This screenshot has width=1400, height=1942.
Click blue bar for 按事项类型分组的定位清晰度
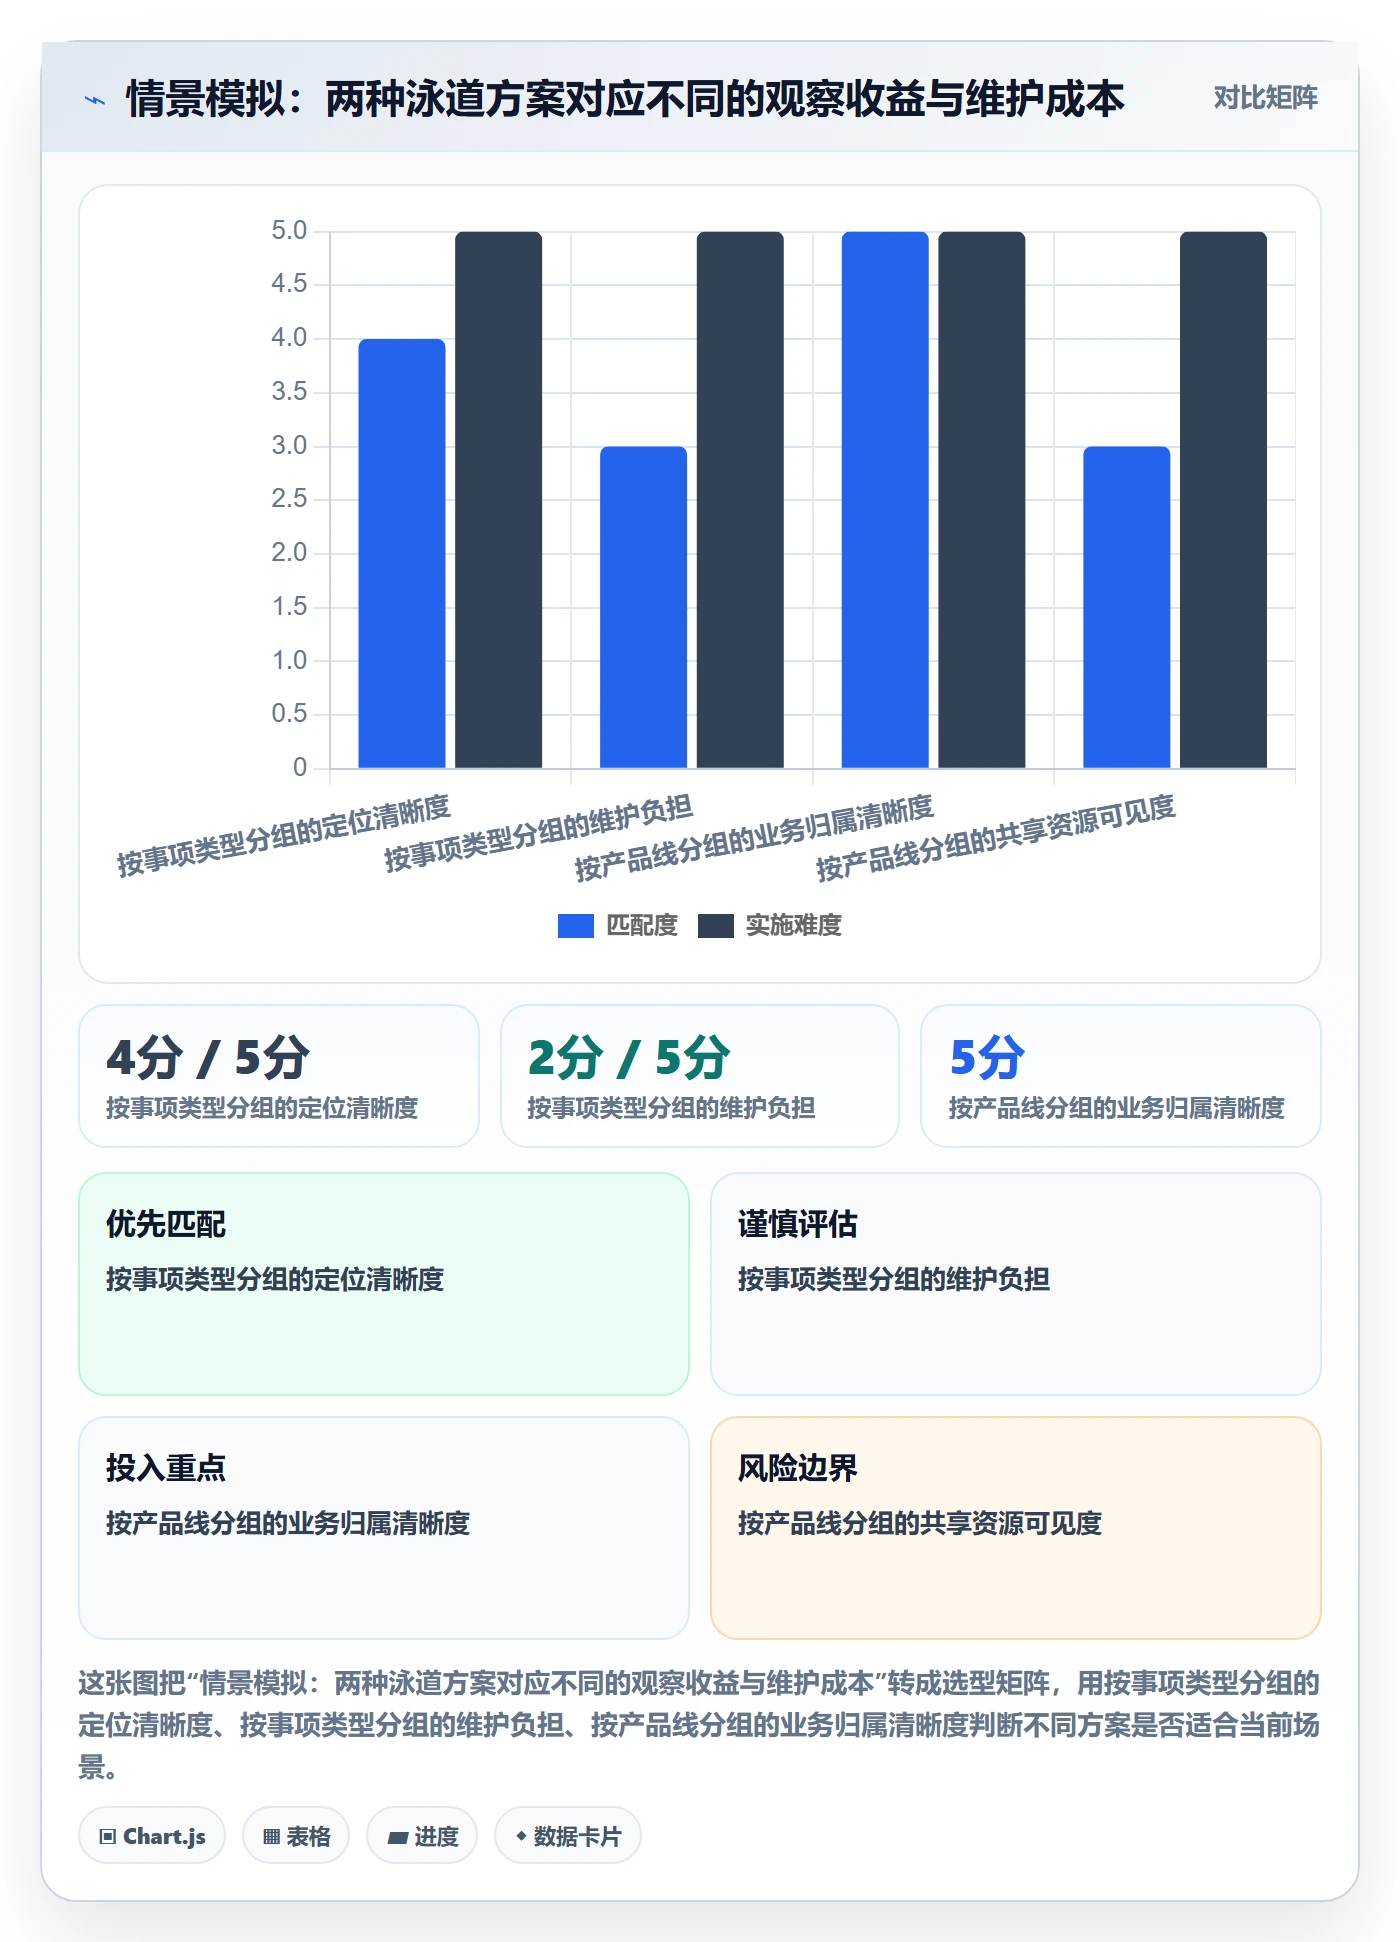(402, 553)
